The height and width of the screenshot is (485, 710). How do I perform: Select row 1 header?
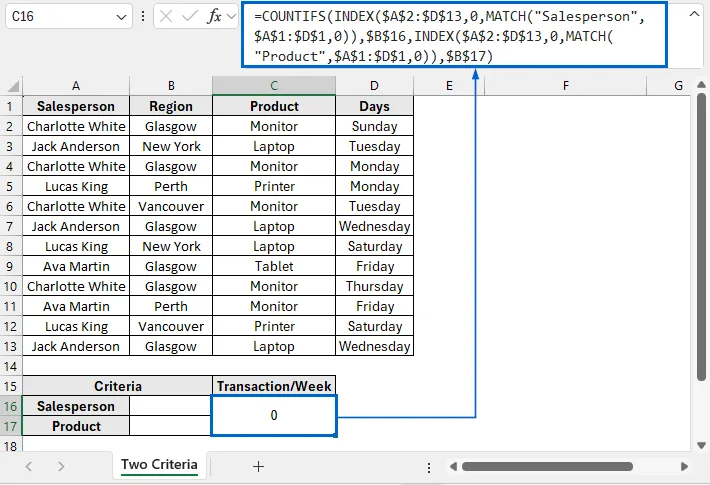point(10,106)
